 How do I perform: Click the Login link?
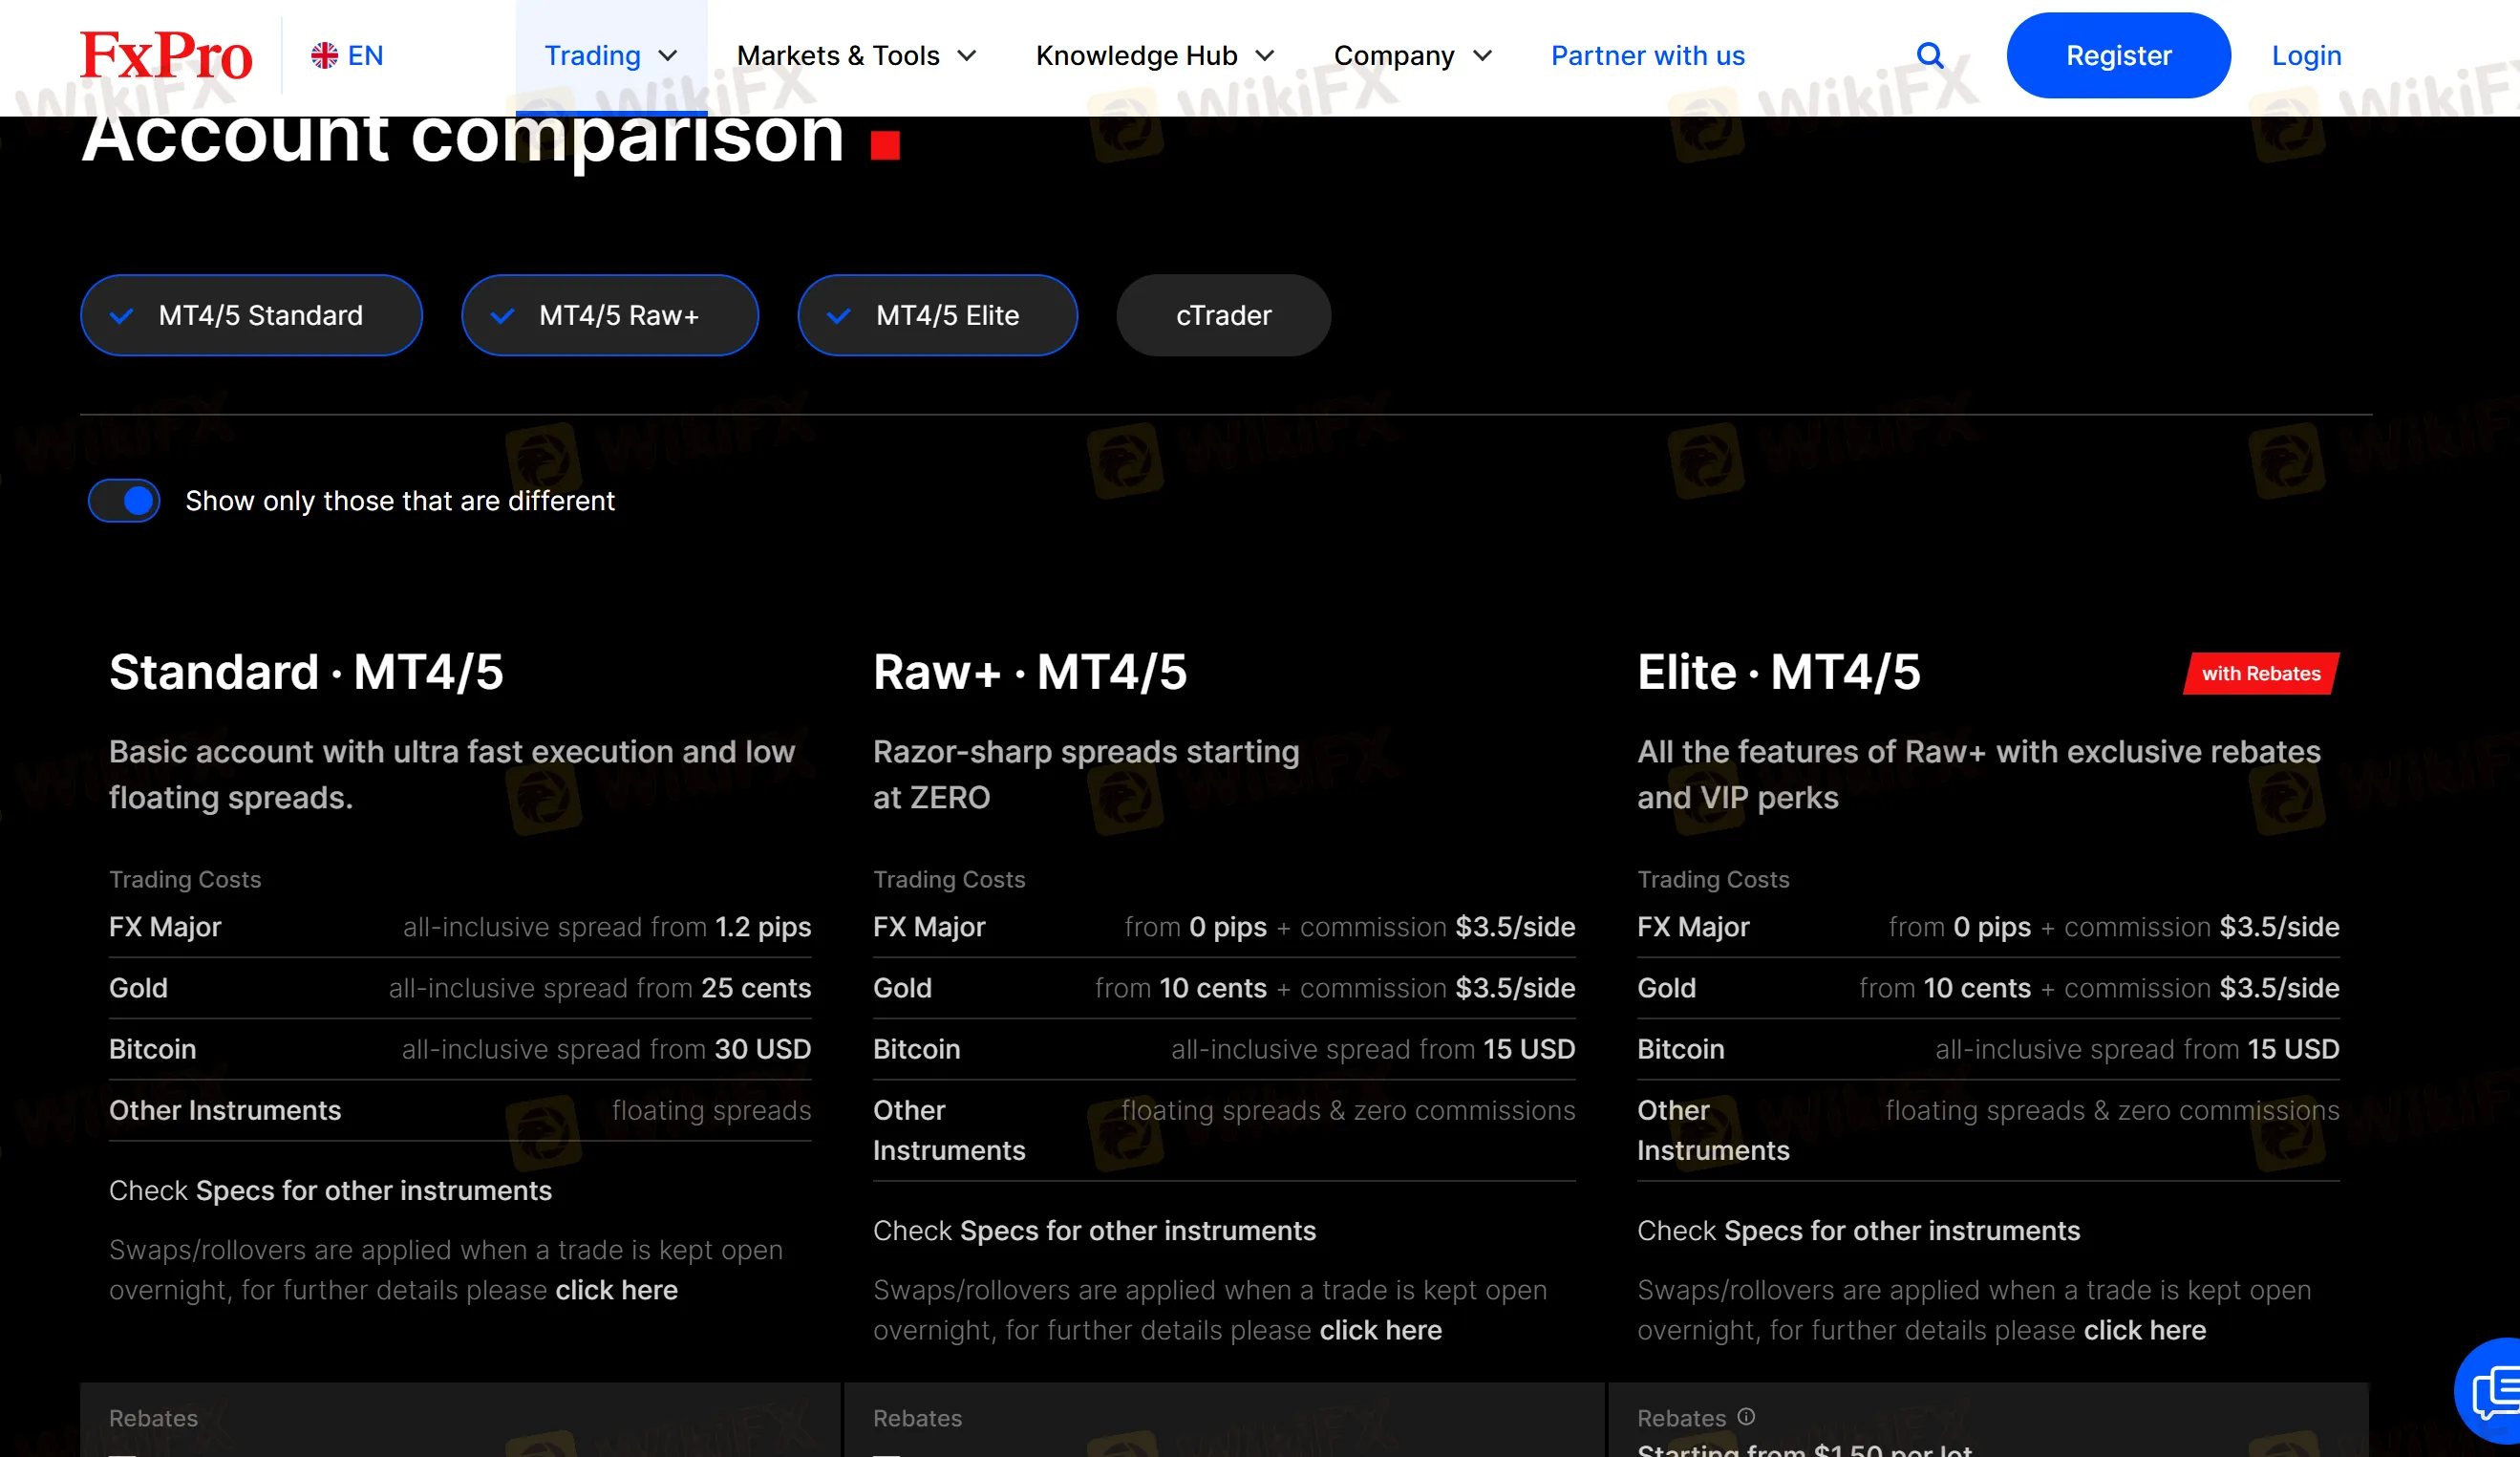coord(2306,56)
